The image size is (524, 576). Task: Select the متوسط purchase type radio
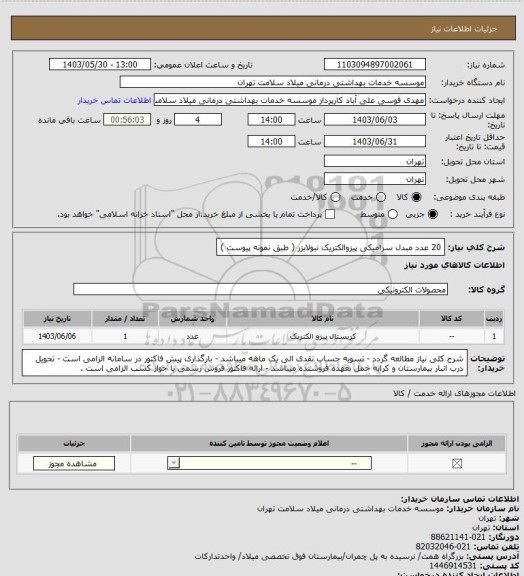(393, 214)
